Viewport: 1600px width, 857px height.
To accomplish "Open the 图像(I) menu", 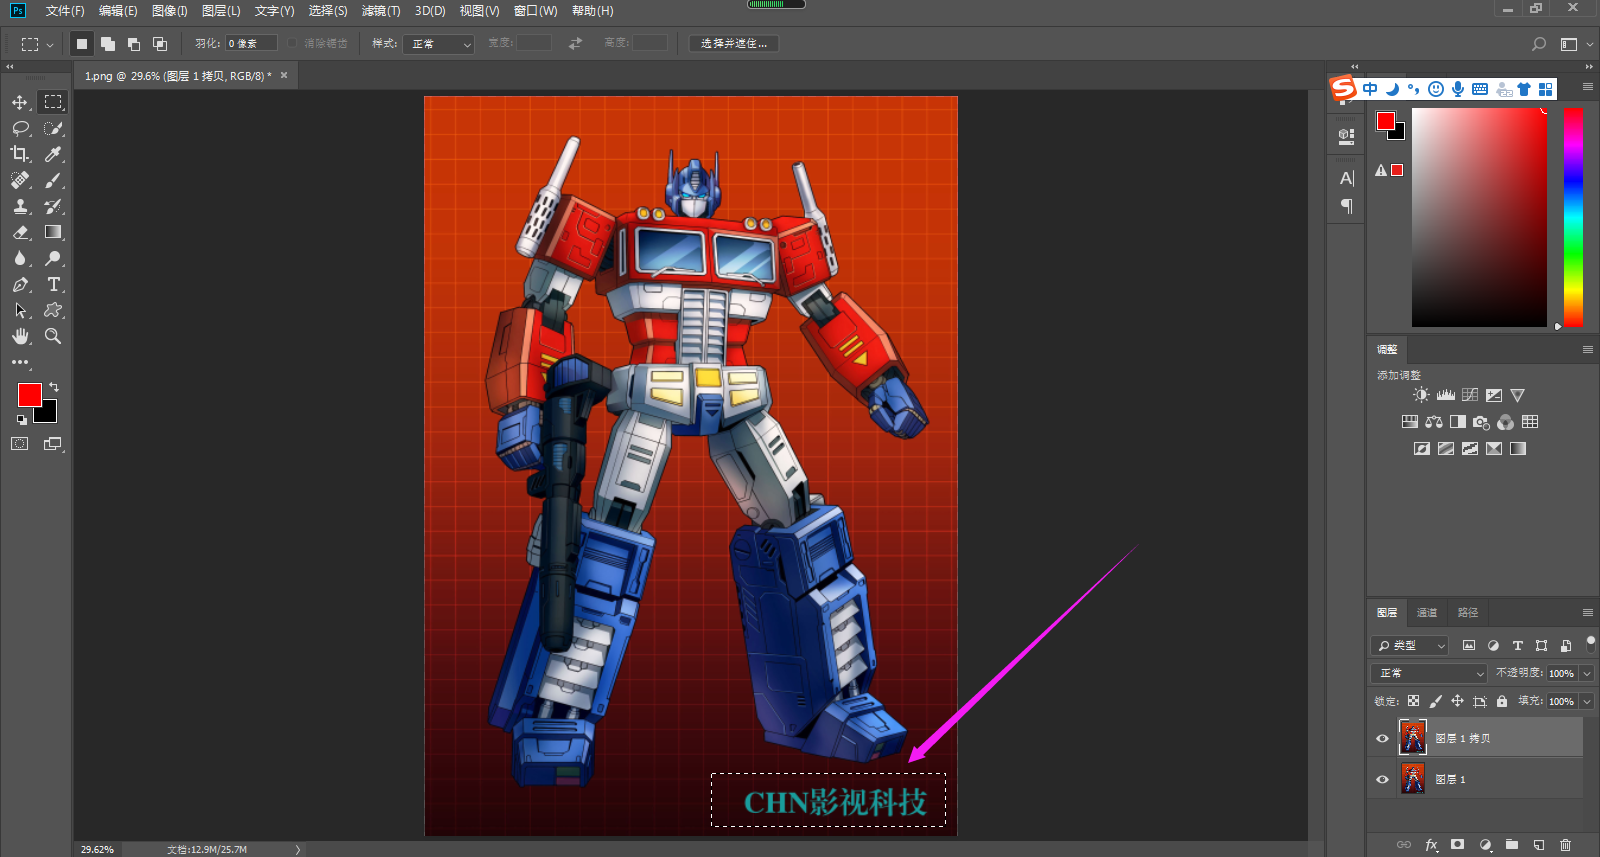I will pos(170,11).
